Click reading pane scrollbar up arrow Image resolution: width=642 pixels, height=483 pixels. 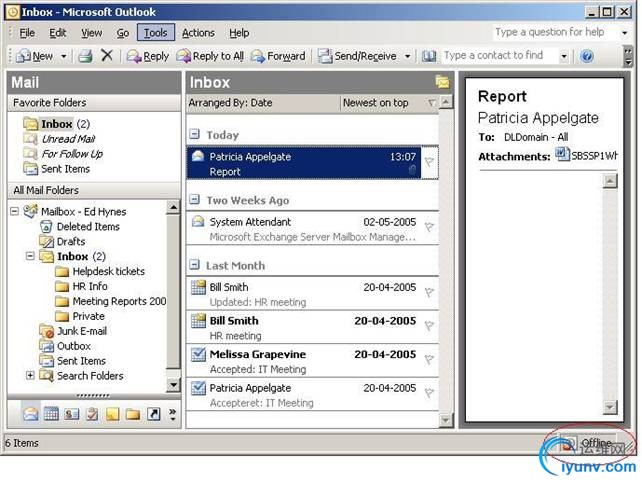[x=610, y=181]
